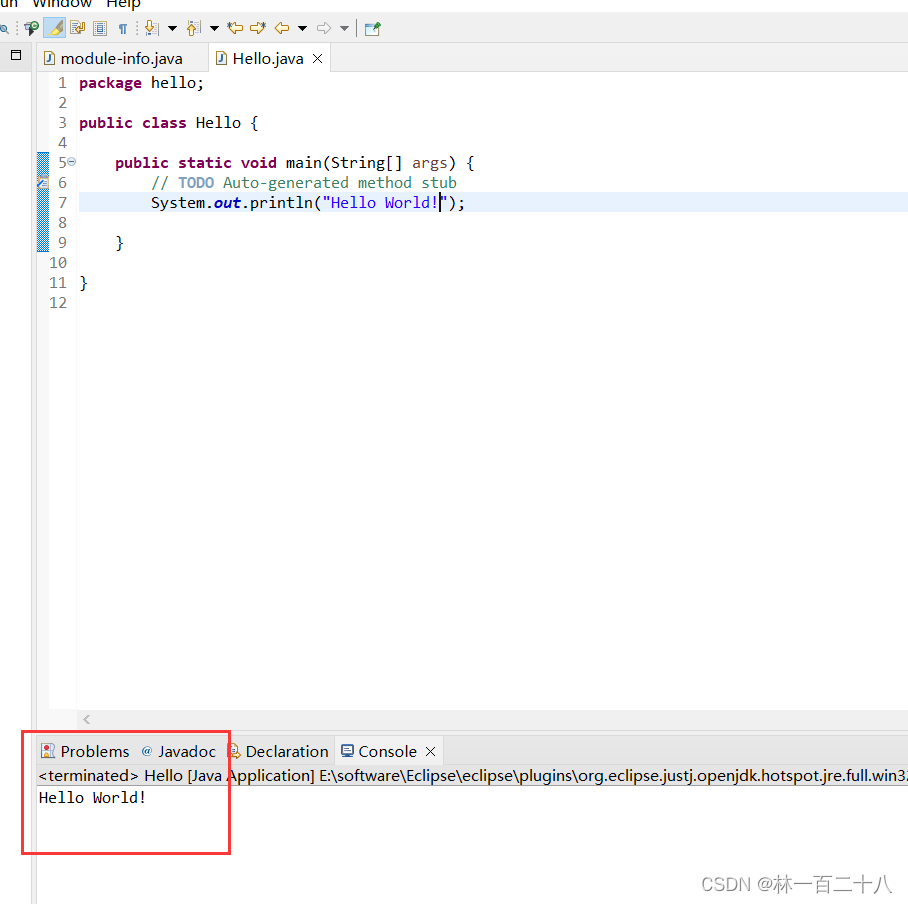Close the Console view

[x=430, y=751]
